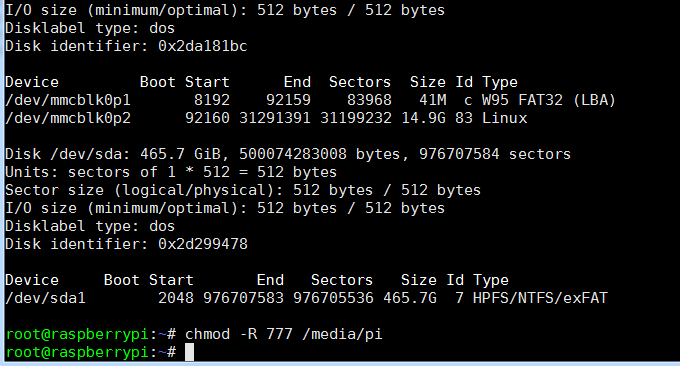Click the 14.9G size value
680x366 pixels.
click(x=423, y=118)
